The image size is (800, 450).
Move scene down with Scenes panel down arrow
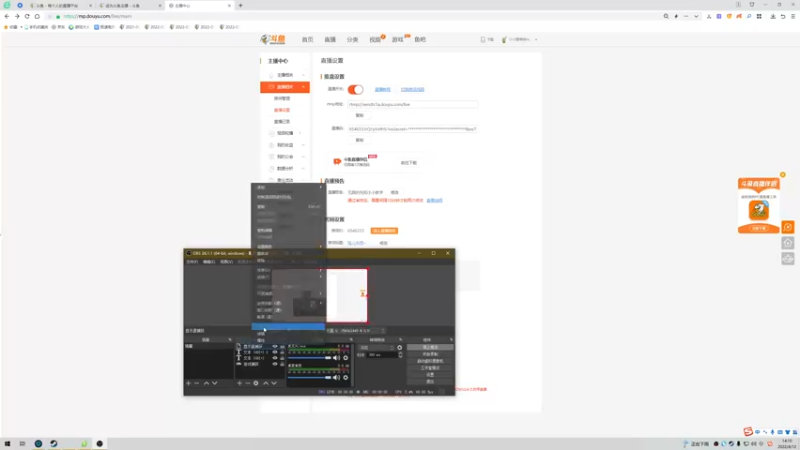[215, 383]
